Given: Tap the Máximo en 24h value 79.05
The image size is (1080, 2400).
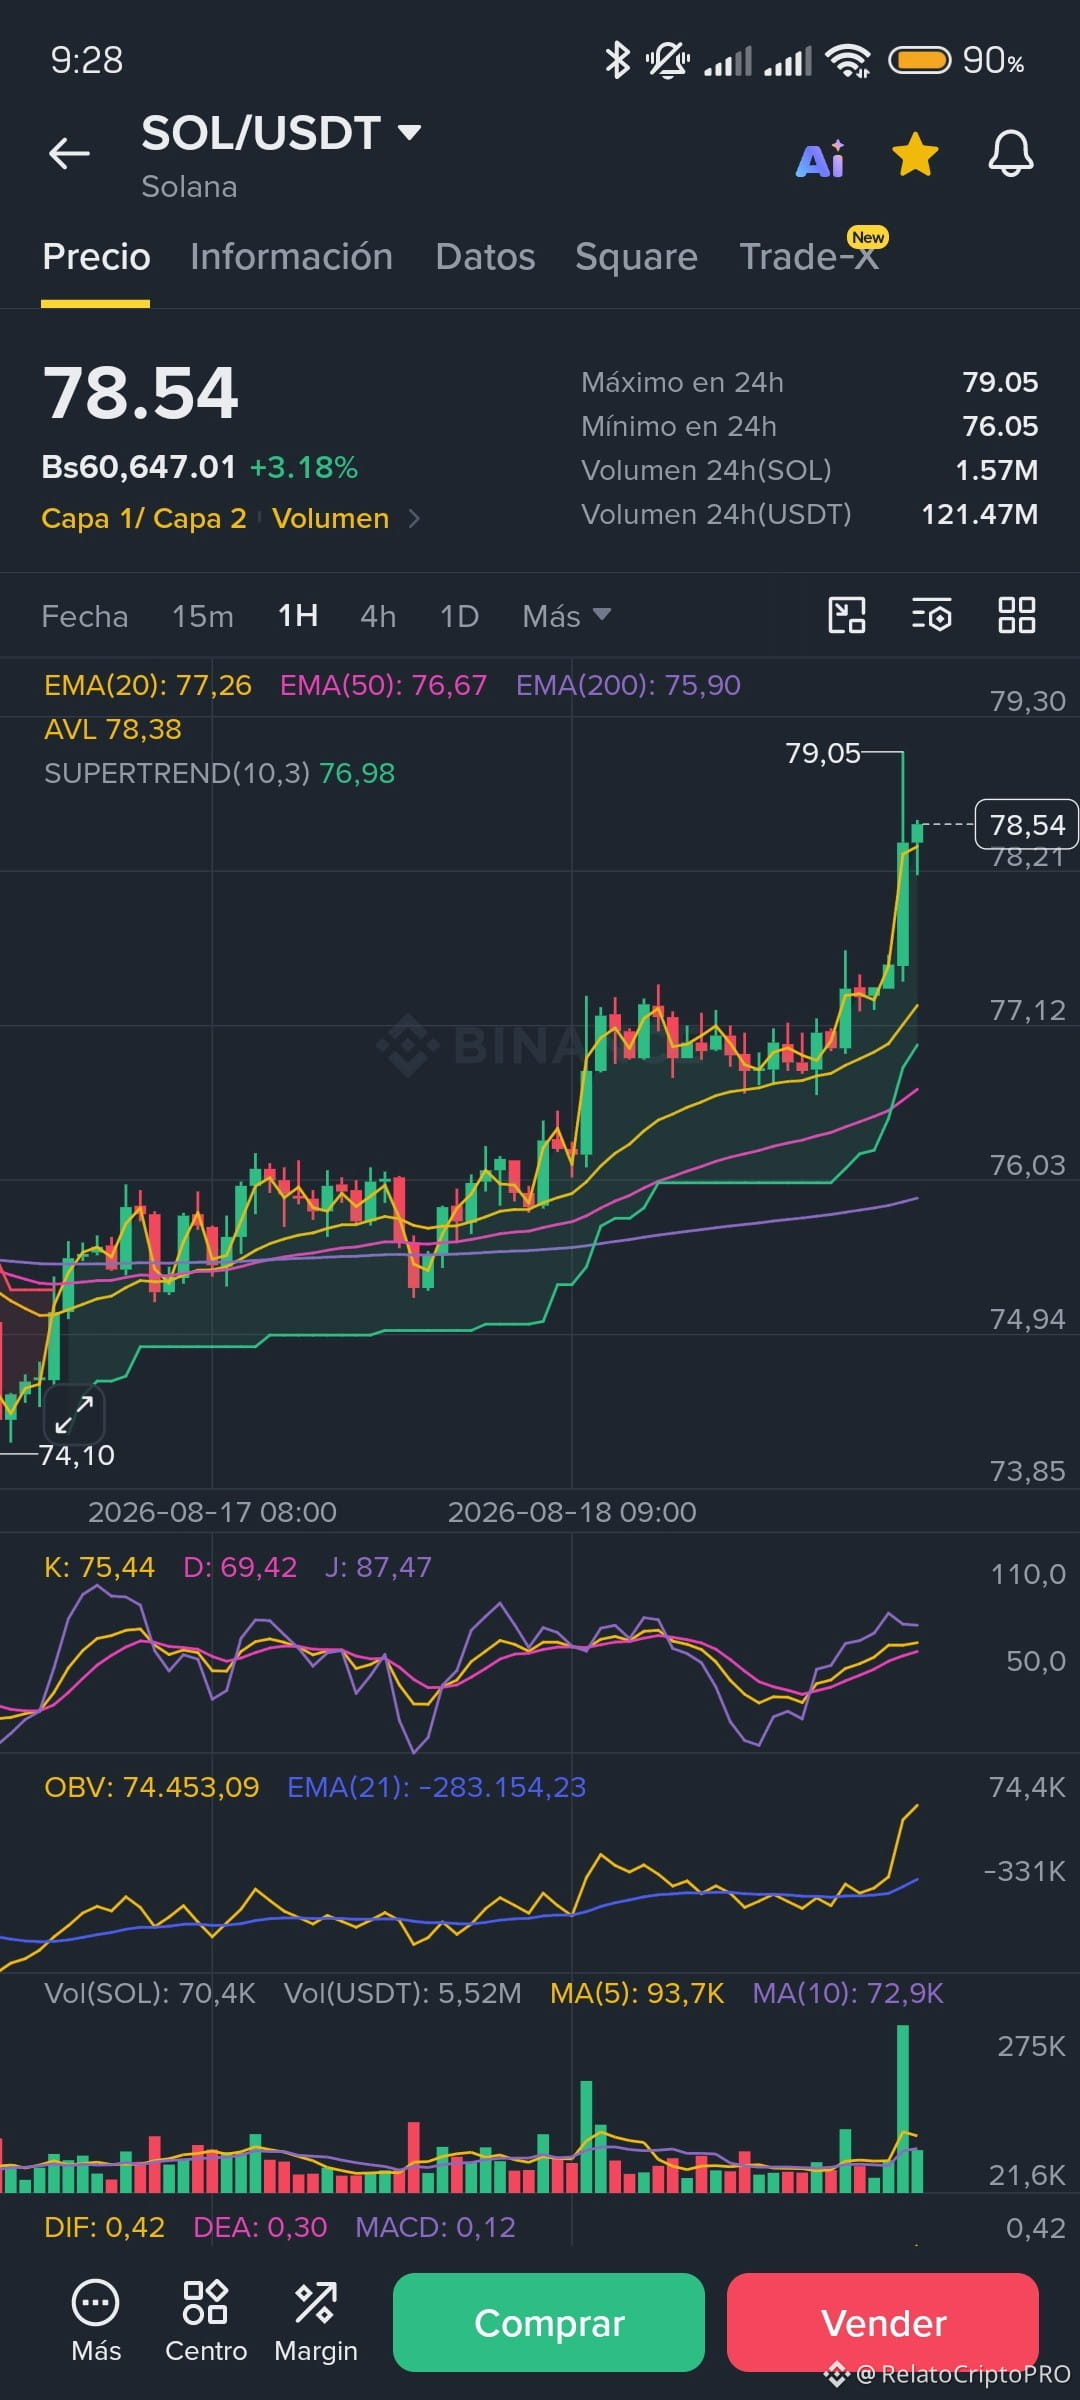Looking at the screenshot, I should [x=1000, y=382].
